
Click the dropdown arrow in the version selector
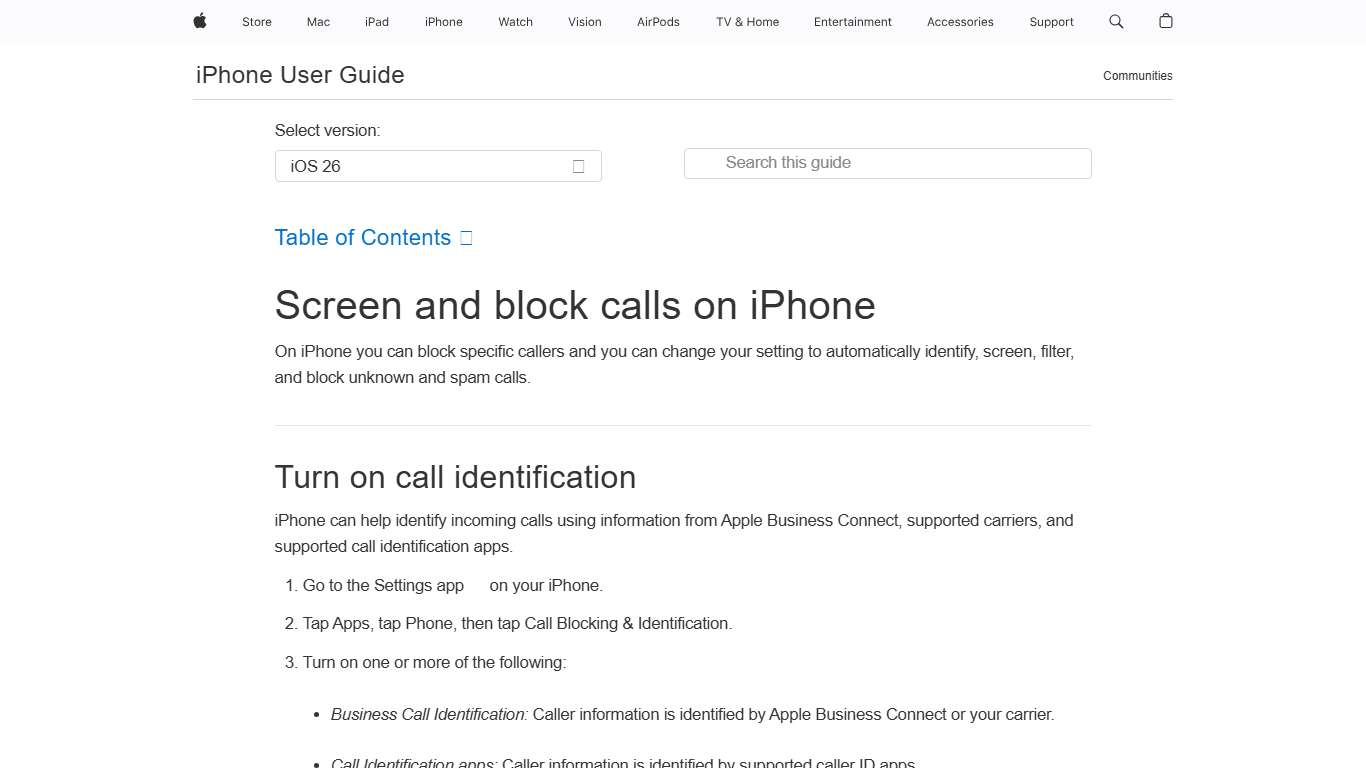(578, 166)
